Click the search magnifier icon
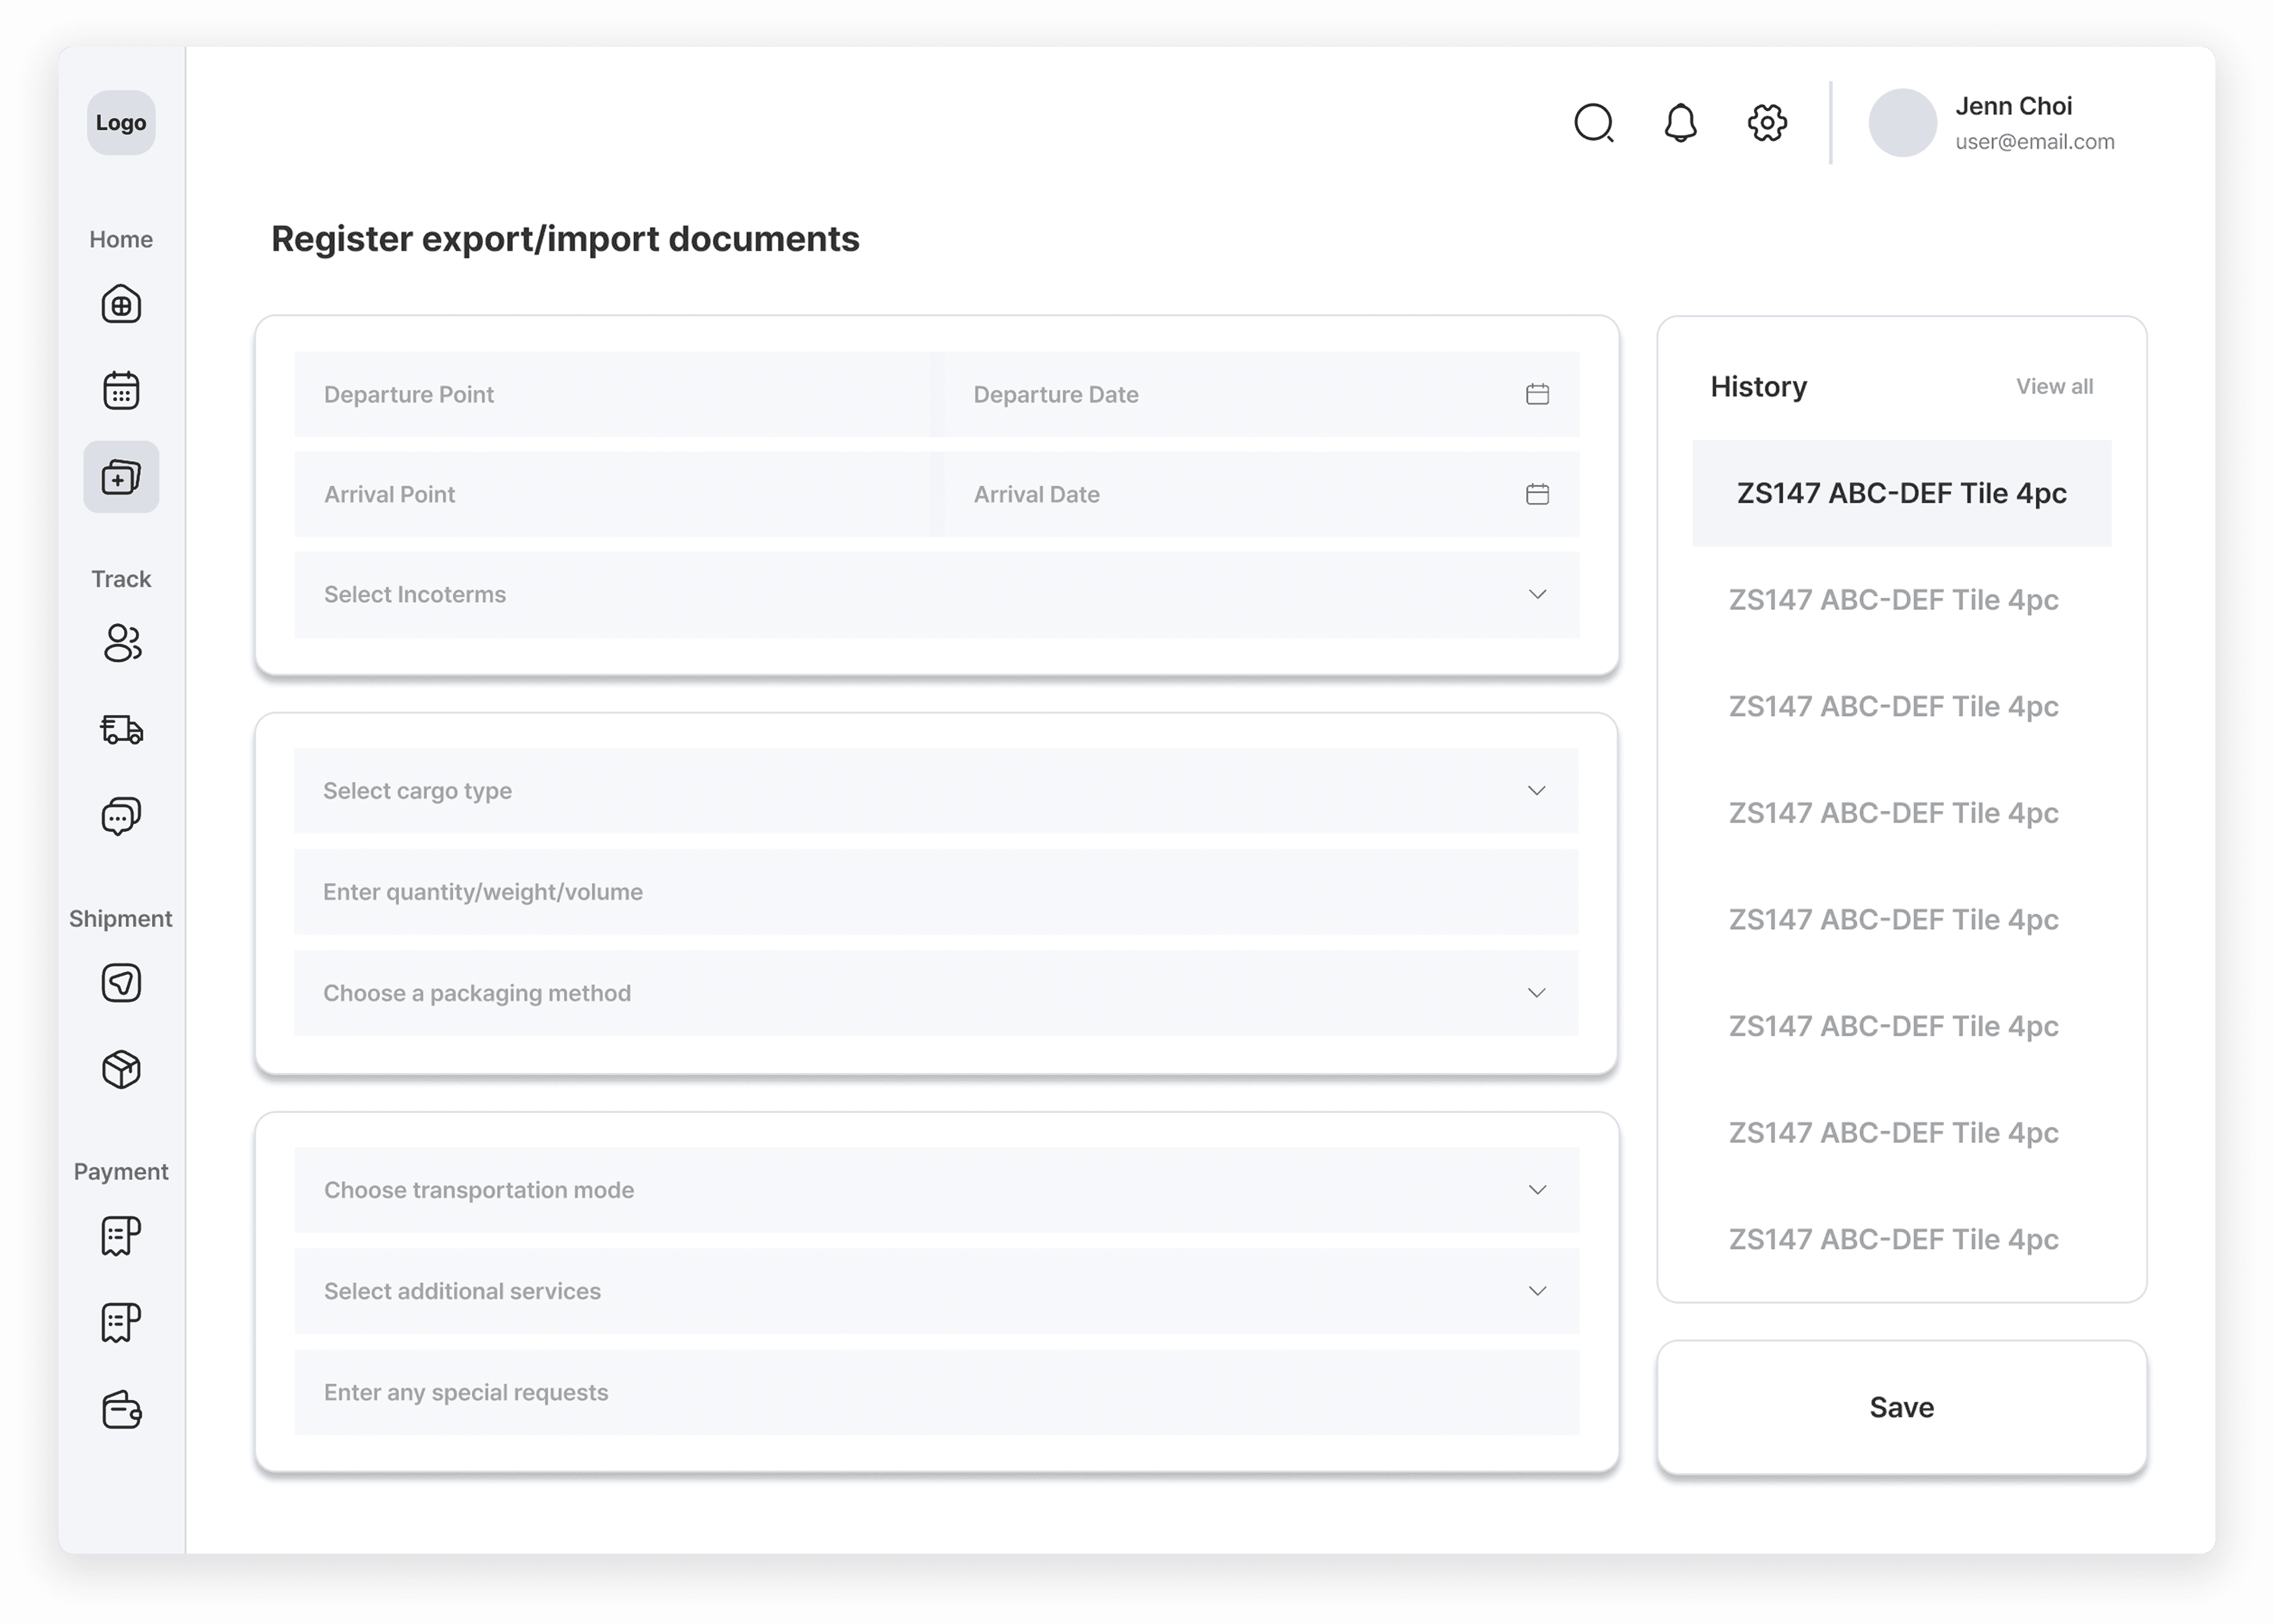Image resolution: width=2274 pixels, height=1624 pixels. [1594, 123]
